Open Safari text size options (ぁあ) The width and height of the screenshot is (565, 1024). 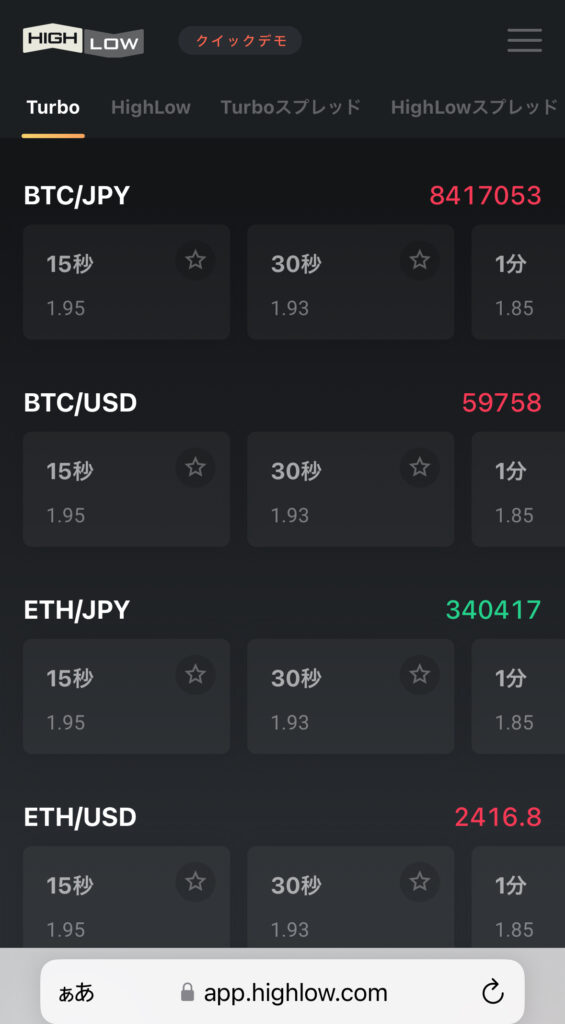(x=76, y=993)
